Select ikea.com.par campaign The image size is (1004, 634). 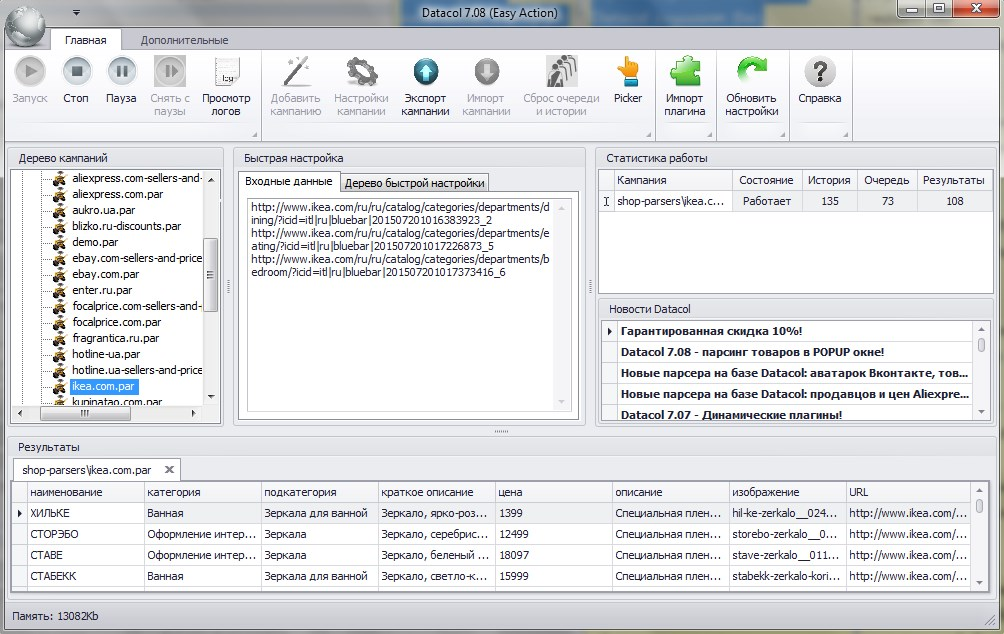(103, 386)
